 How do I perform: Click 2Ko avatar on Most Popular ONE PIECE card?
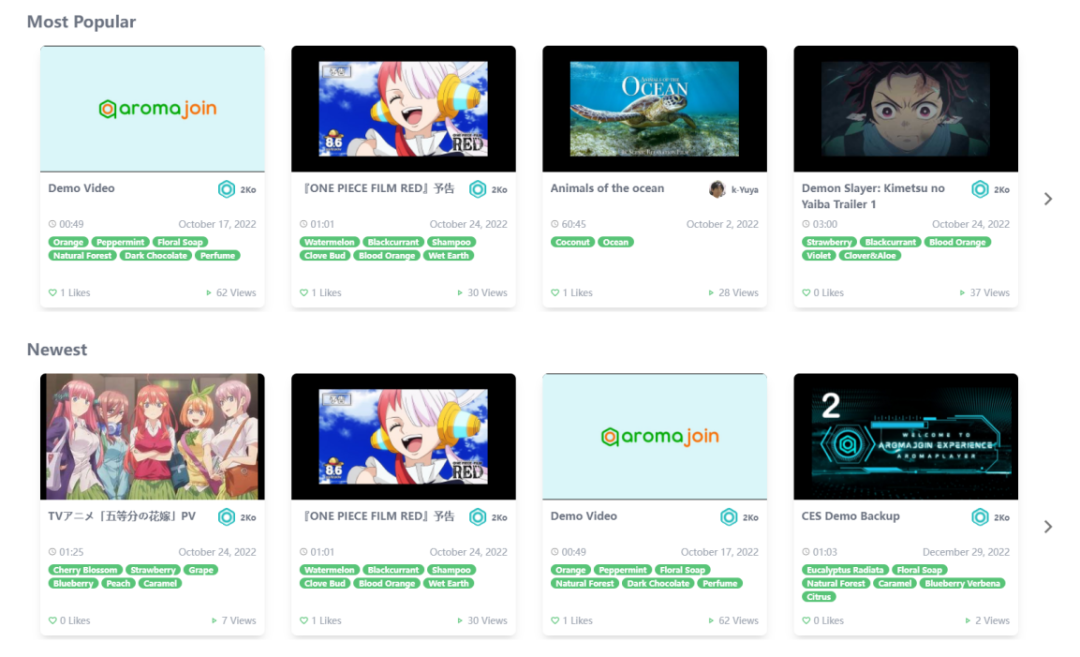point(477,189)
